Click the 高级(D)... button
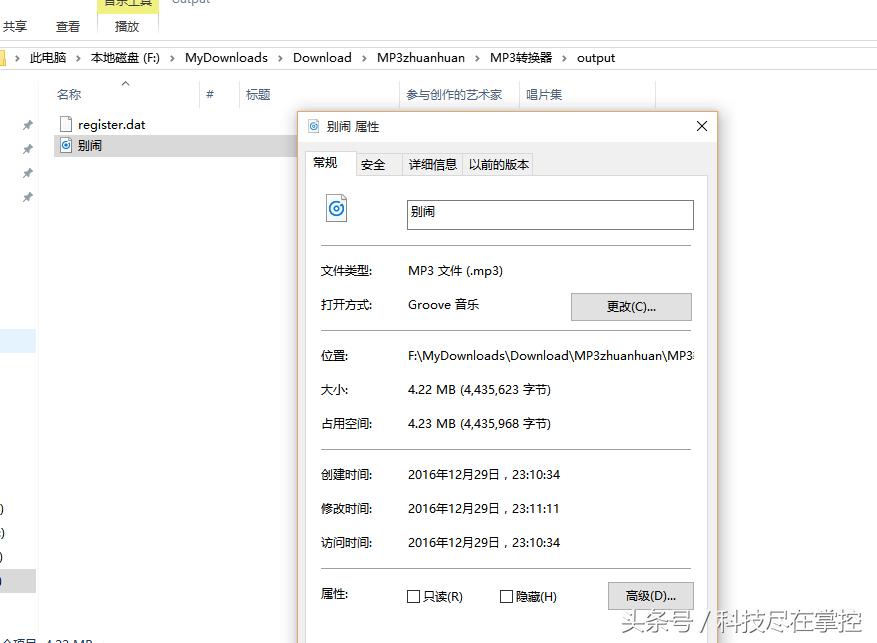The width and height of the screenshot is (877, 643). point(650,595)
